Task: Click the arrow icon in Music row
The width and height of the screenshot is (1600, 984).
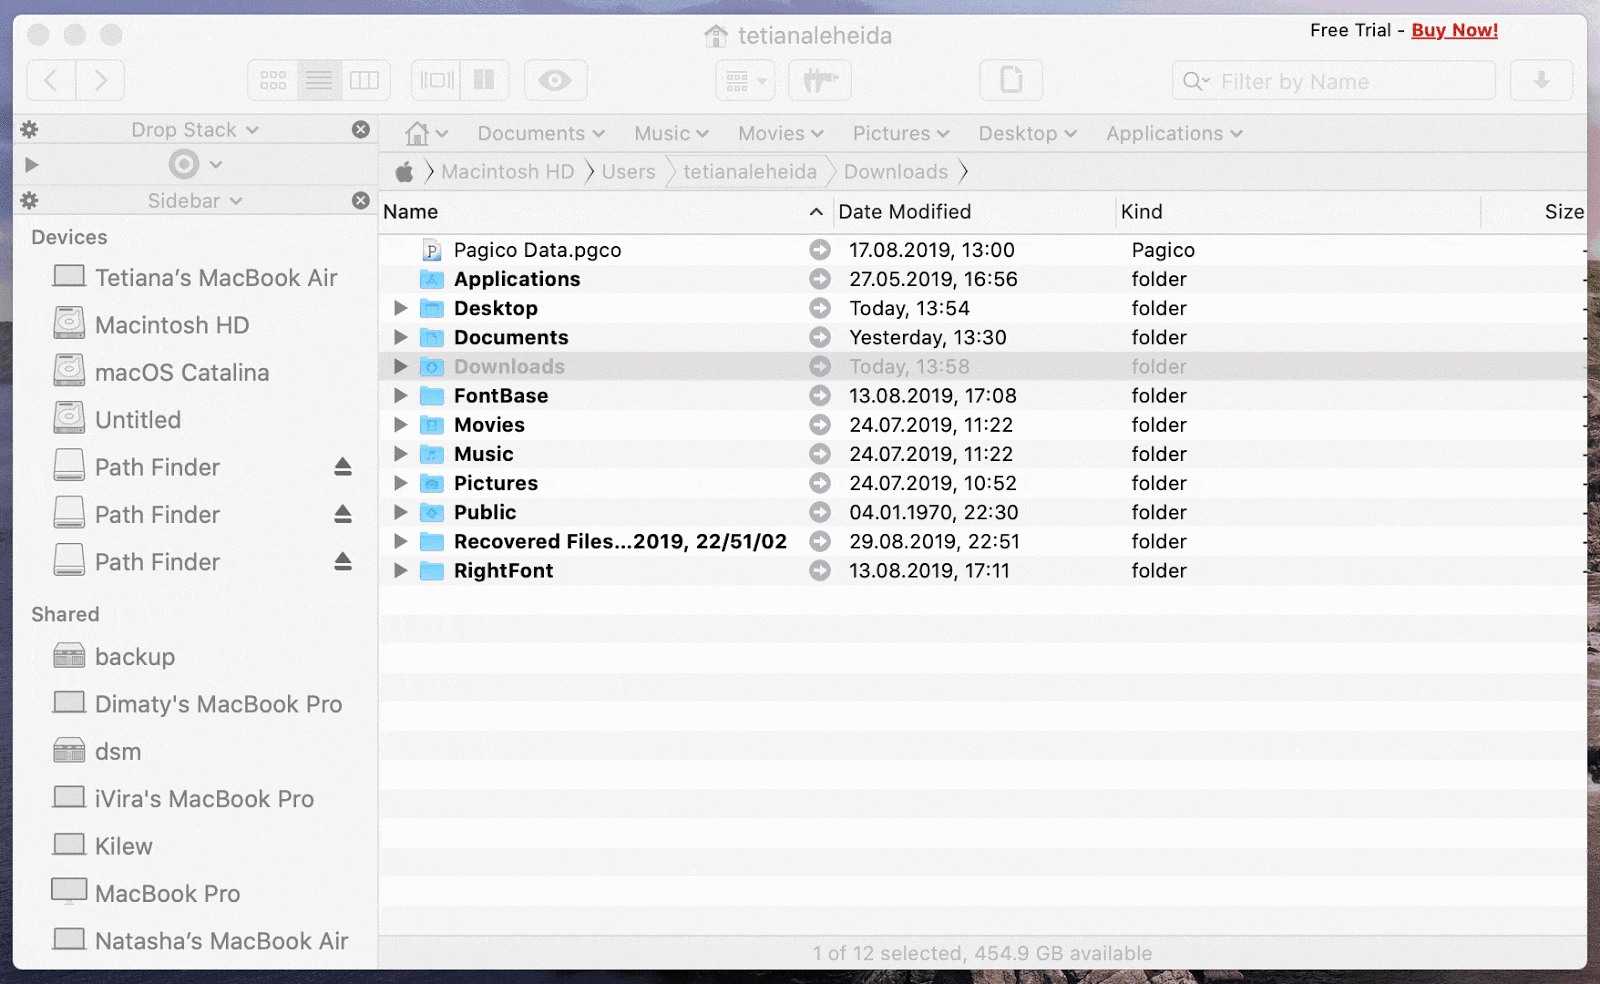Action: [820, 454]
